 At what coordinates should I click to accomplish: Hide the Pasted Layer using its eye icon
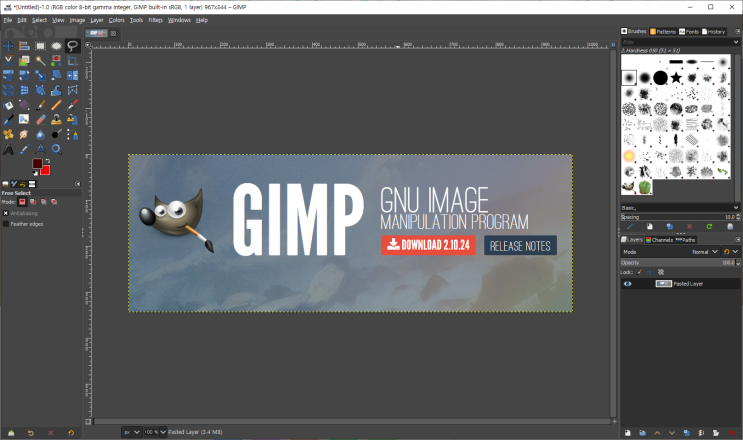(x=627, y=284)
